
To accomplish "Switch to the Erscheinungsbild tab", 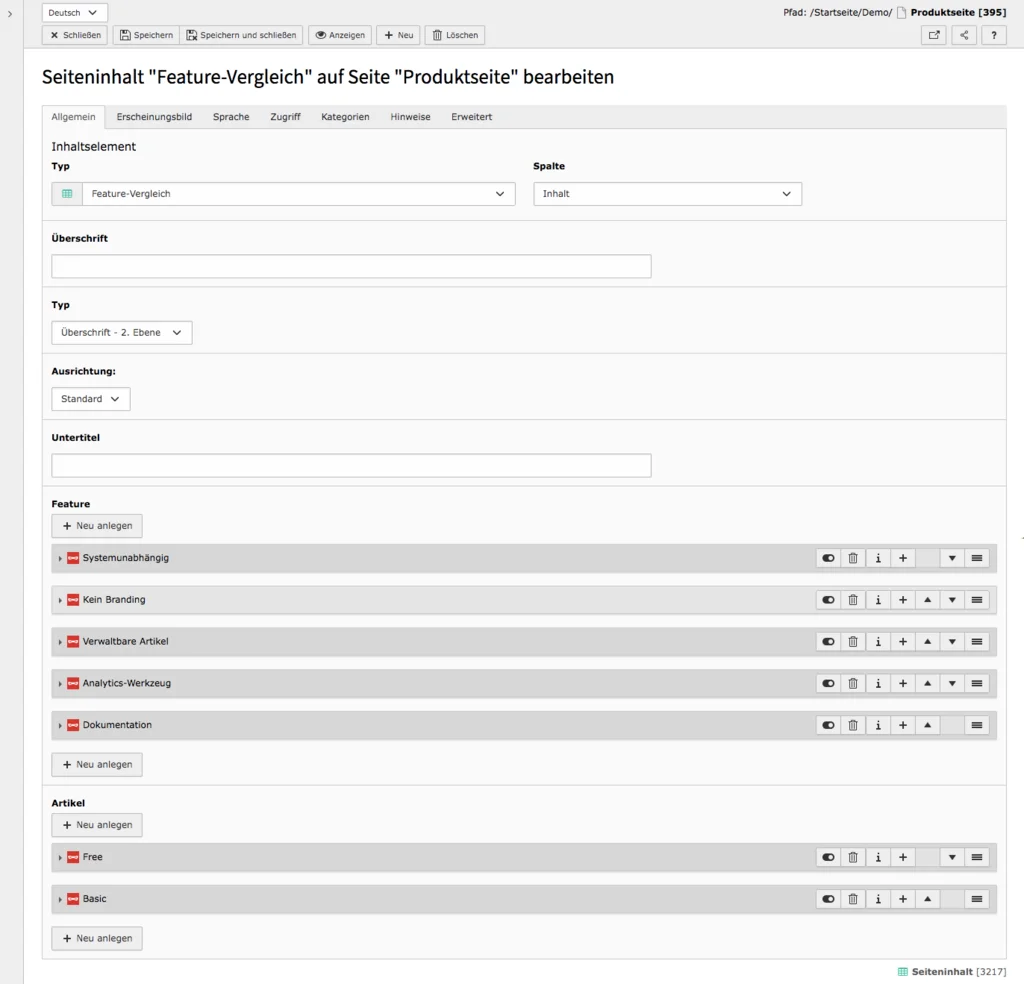I will click(x=154, y=117).
